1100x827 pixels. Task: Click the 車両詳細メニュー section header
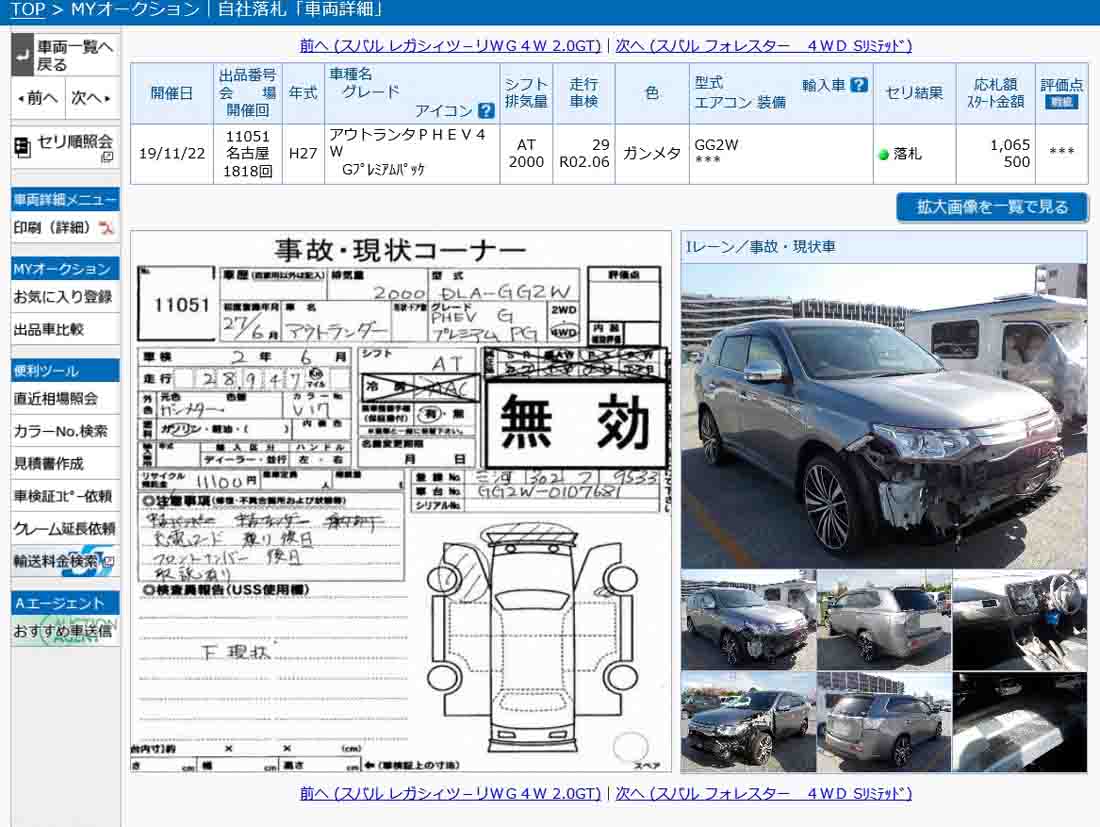(65, 200)
